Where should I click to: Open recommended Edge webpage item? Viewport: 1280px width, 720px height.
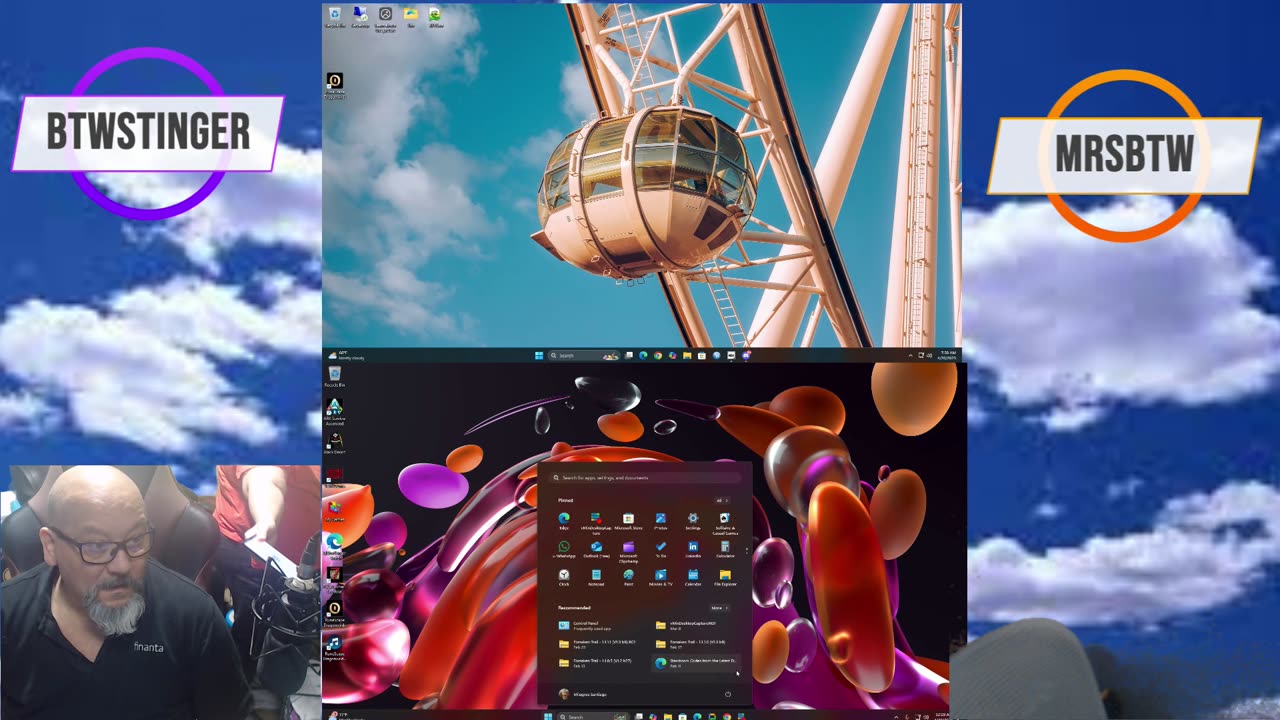coord(697,663)
